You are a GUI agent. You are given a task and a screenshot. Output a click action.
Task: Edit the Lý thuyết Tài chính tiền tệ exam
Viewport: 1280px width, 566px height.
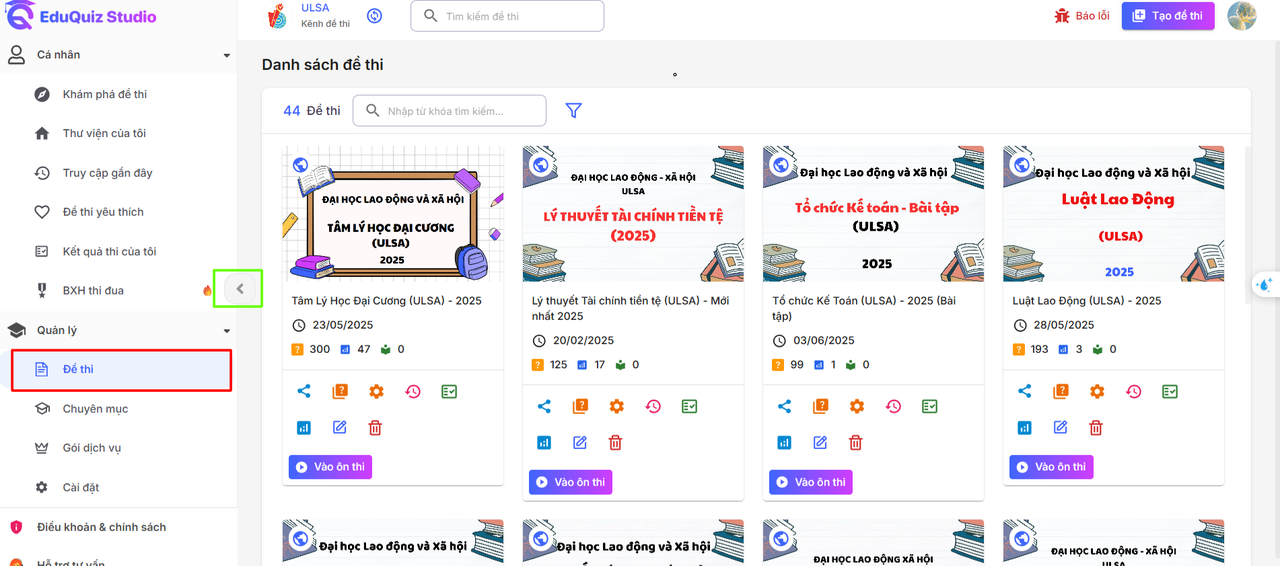coord(580,442)
